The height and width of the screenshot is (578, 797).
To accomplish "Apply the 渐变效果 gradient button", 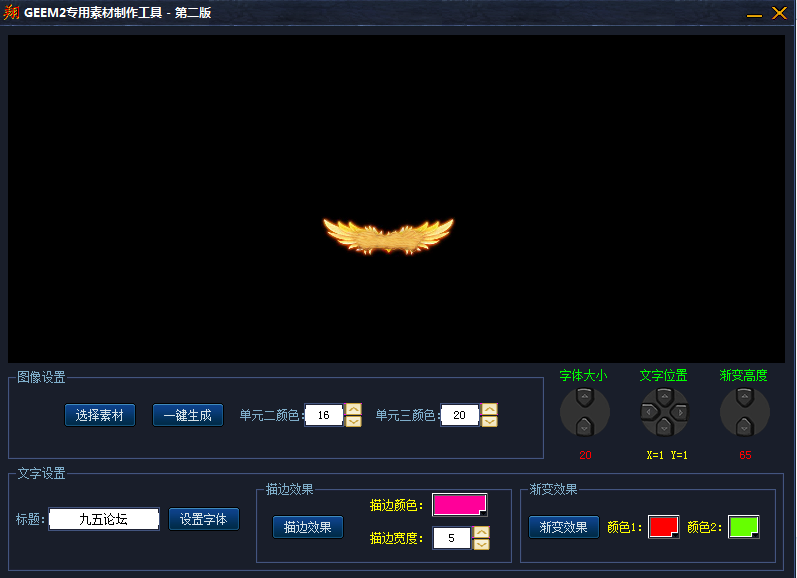I will pyautogui.click(x=563, y=527).
